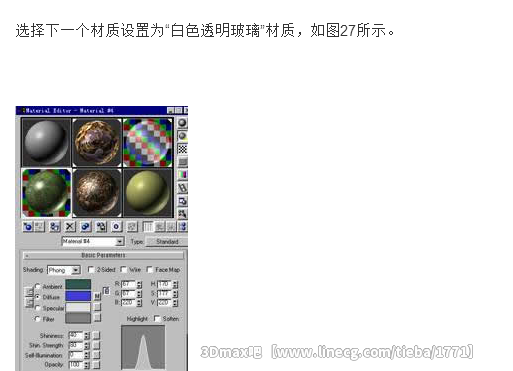This screenshot has width=513, height=371.
Task: Open the Material/Map Navigator icon
Action: coord(183,227)
